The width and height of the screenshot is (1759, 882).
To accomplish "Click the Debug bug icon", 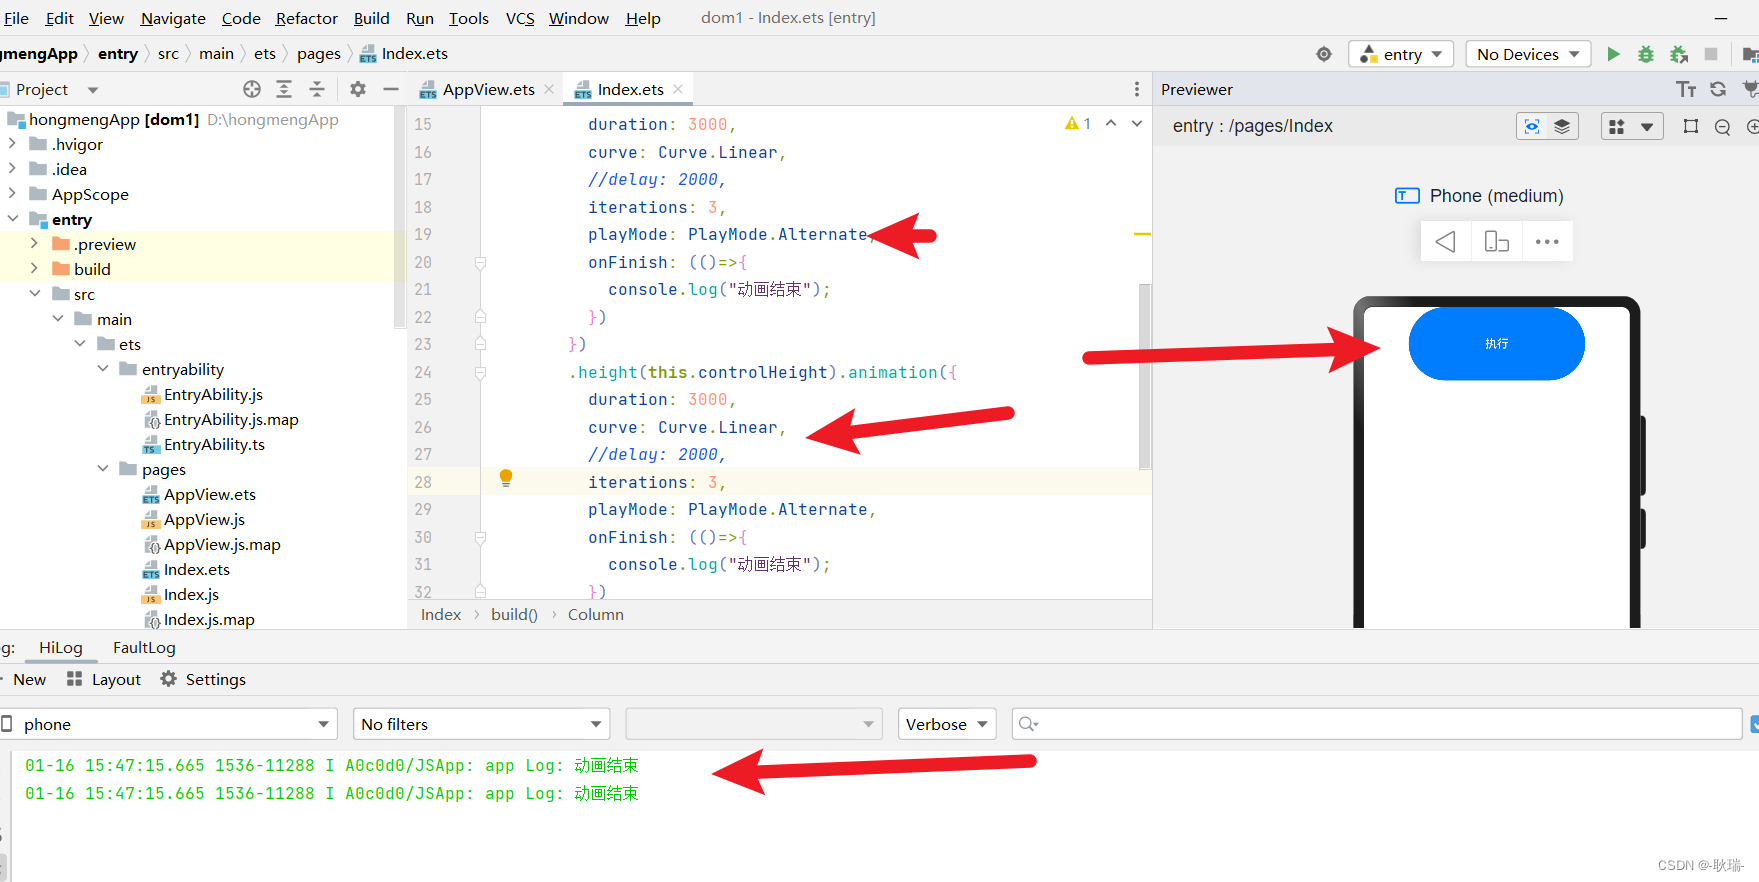I will (1645, 54).
